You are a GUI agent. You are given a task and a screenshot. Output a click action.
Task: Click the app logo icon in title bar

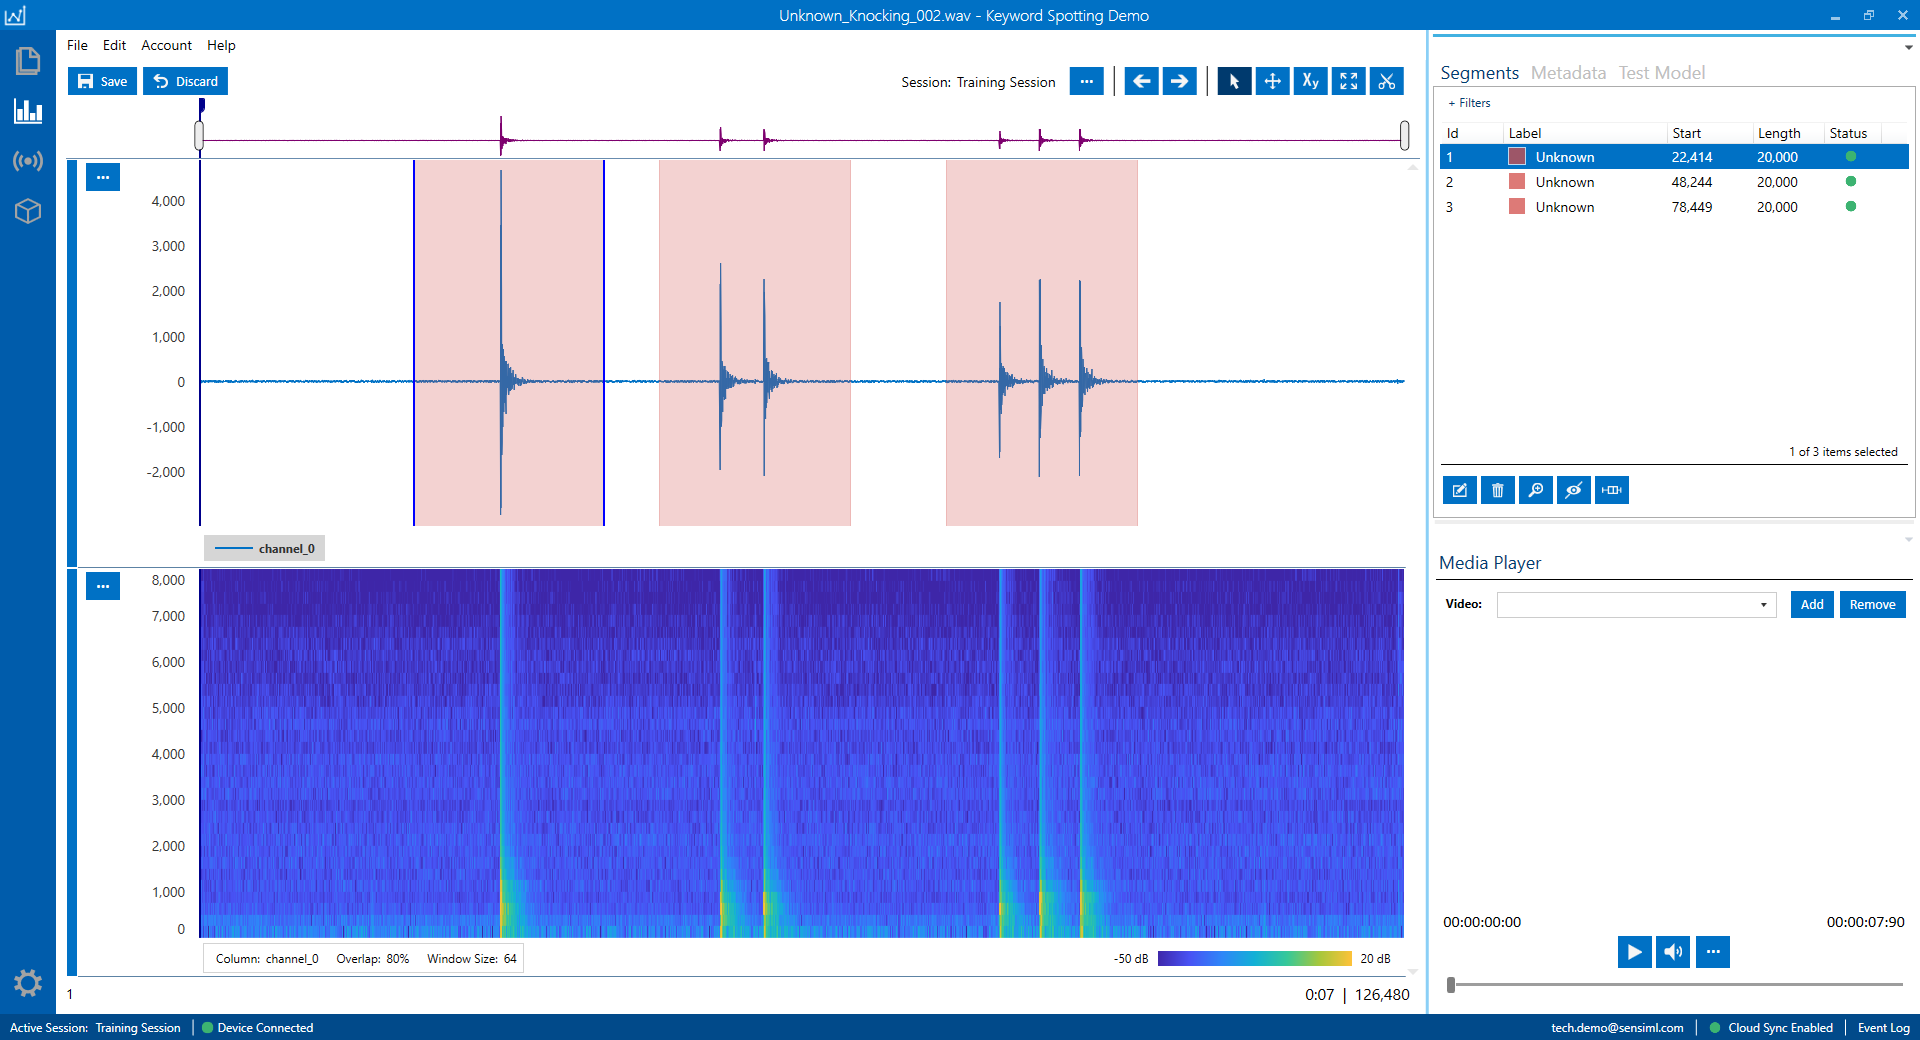(15, 15)
